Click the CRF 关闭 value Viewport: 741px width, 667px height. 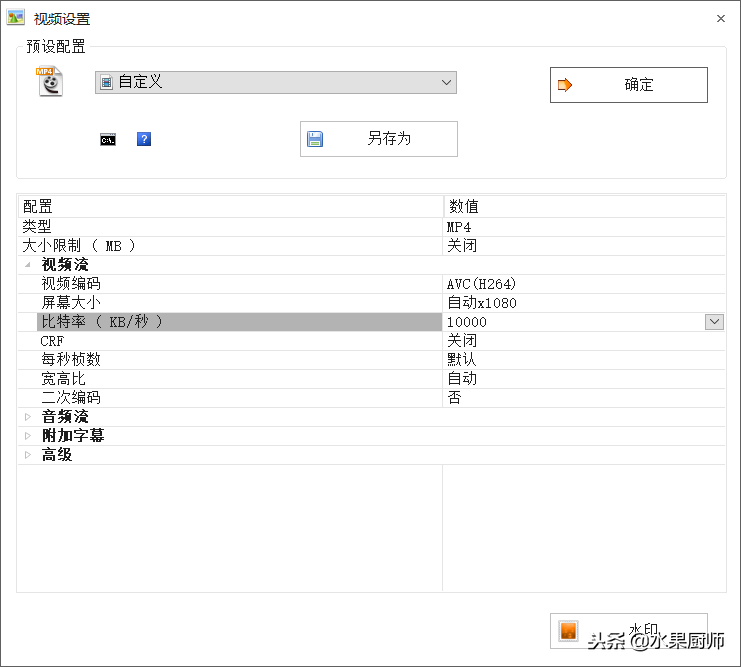[462, 340]
